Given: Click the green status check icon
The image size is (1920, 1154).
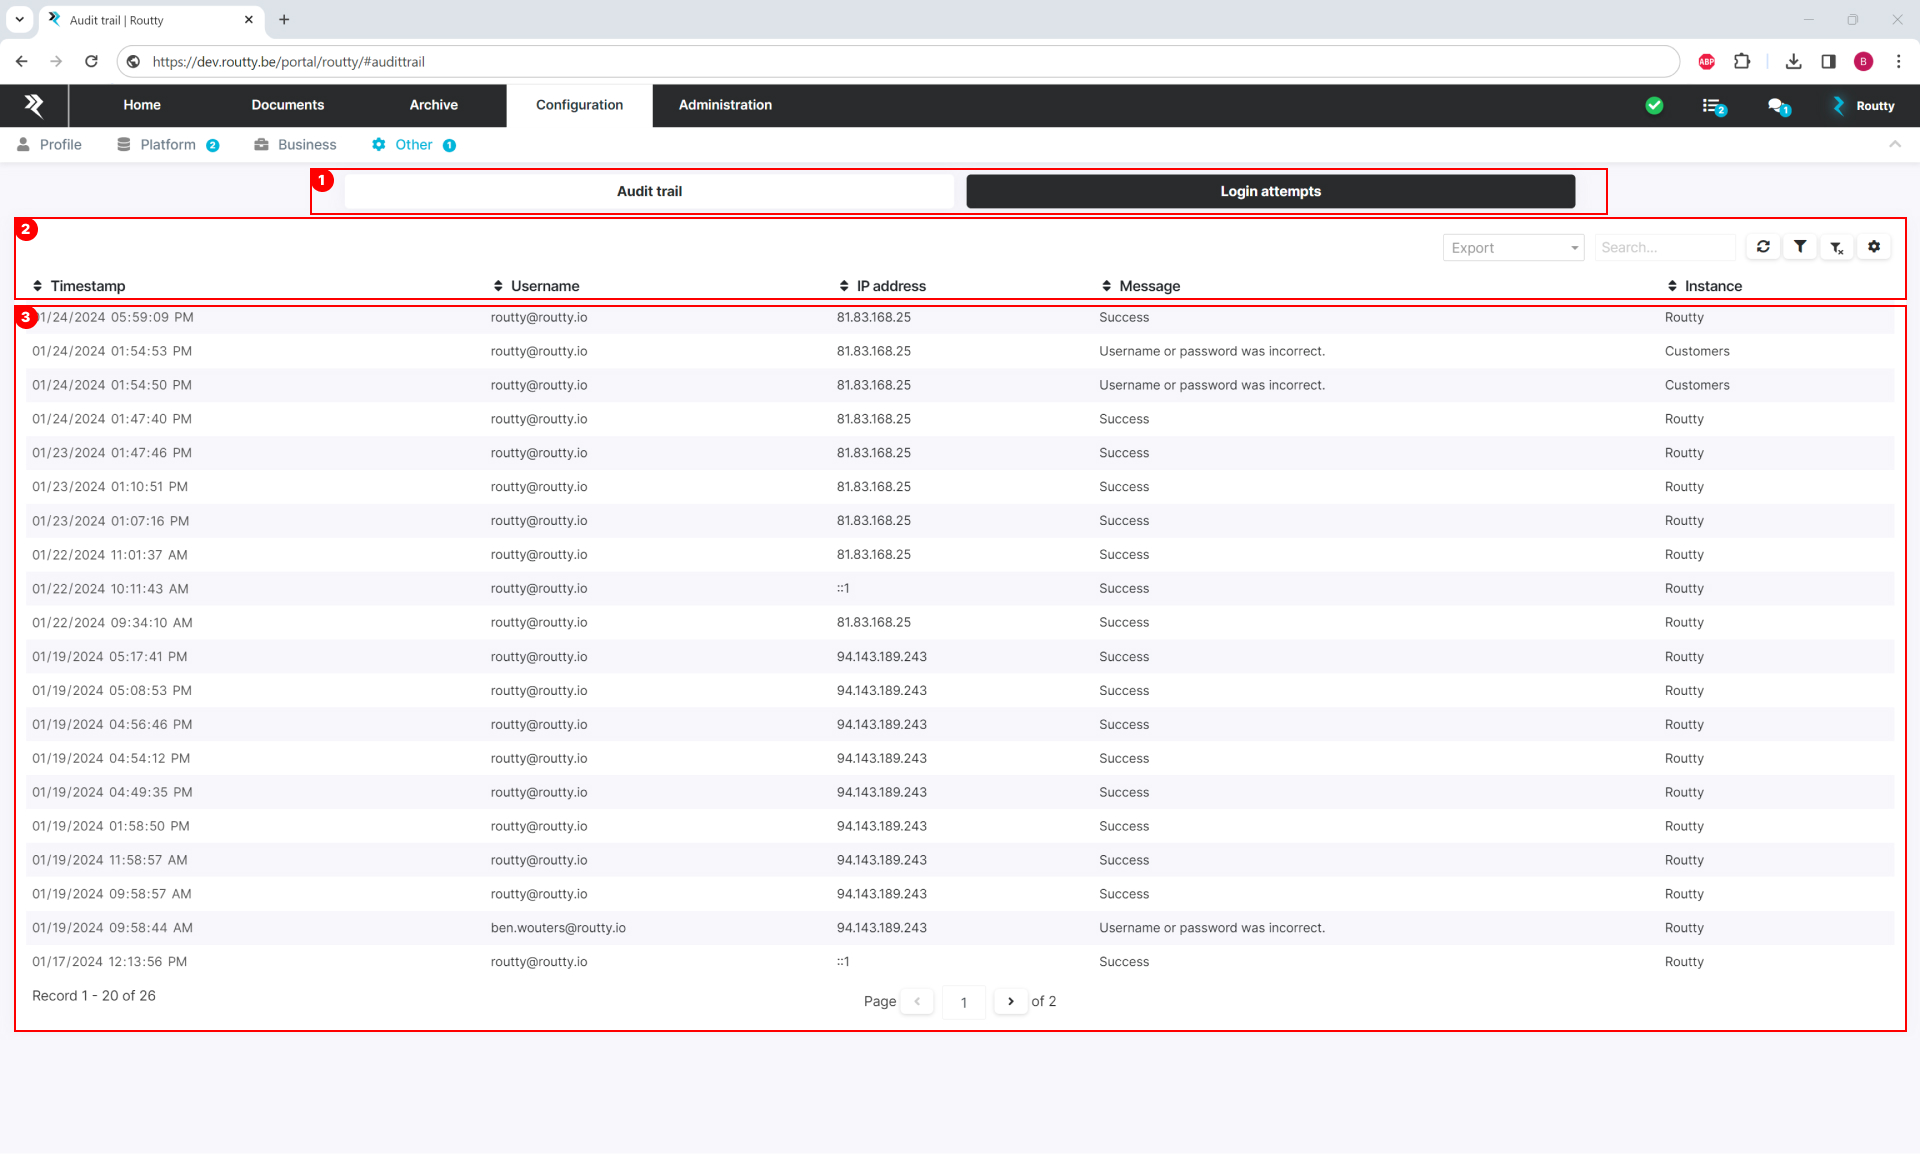Looking at the screenshot, I should click(x=1654, y=106).
